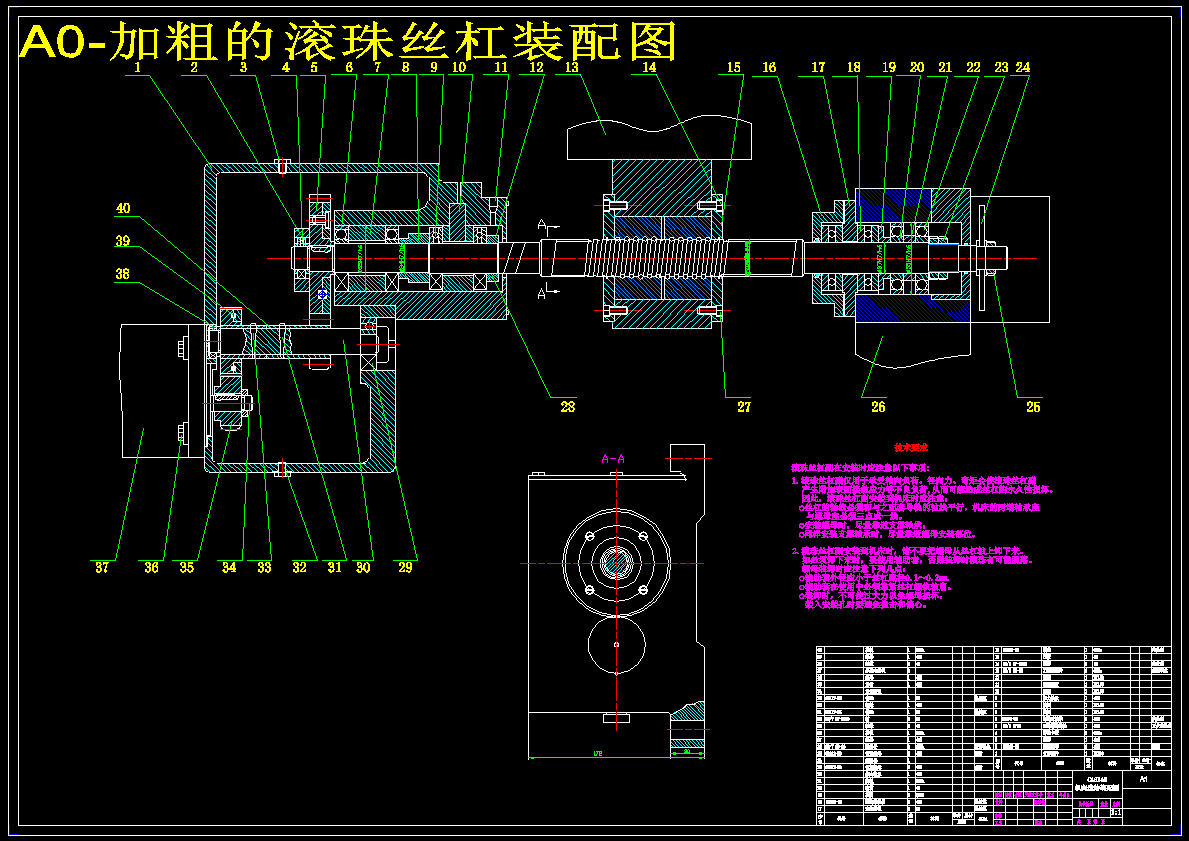Select part callout number 8

(406, 67)
